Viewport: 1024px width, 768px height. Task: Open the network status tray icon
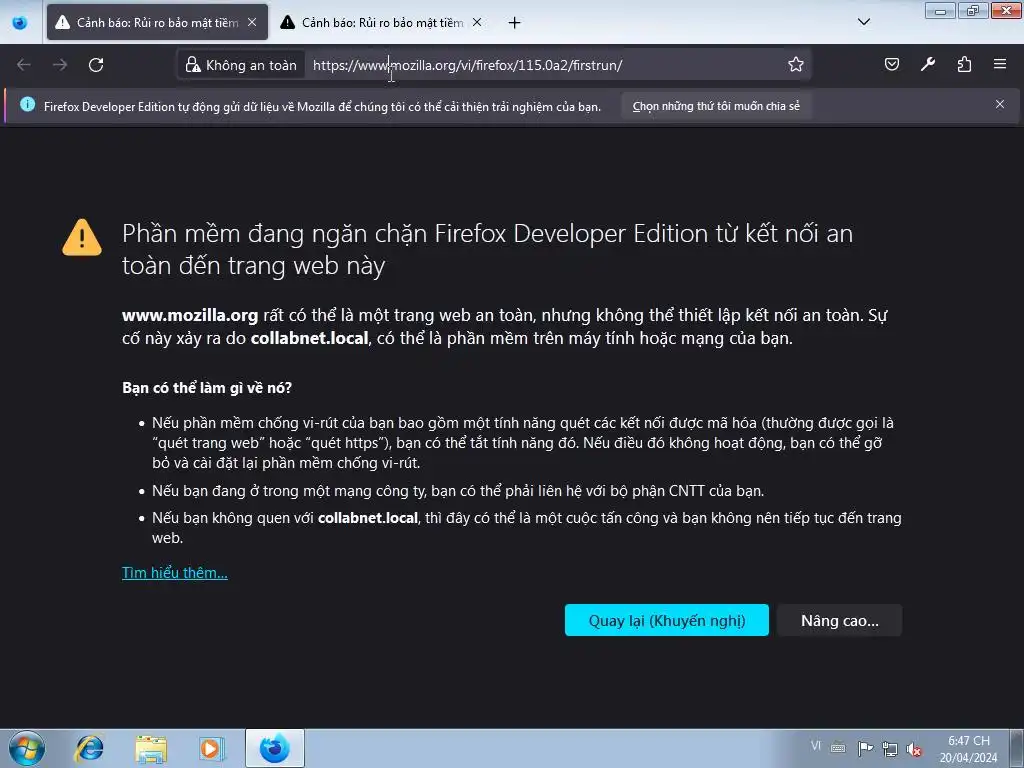(x=889, y=748)
